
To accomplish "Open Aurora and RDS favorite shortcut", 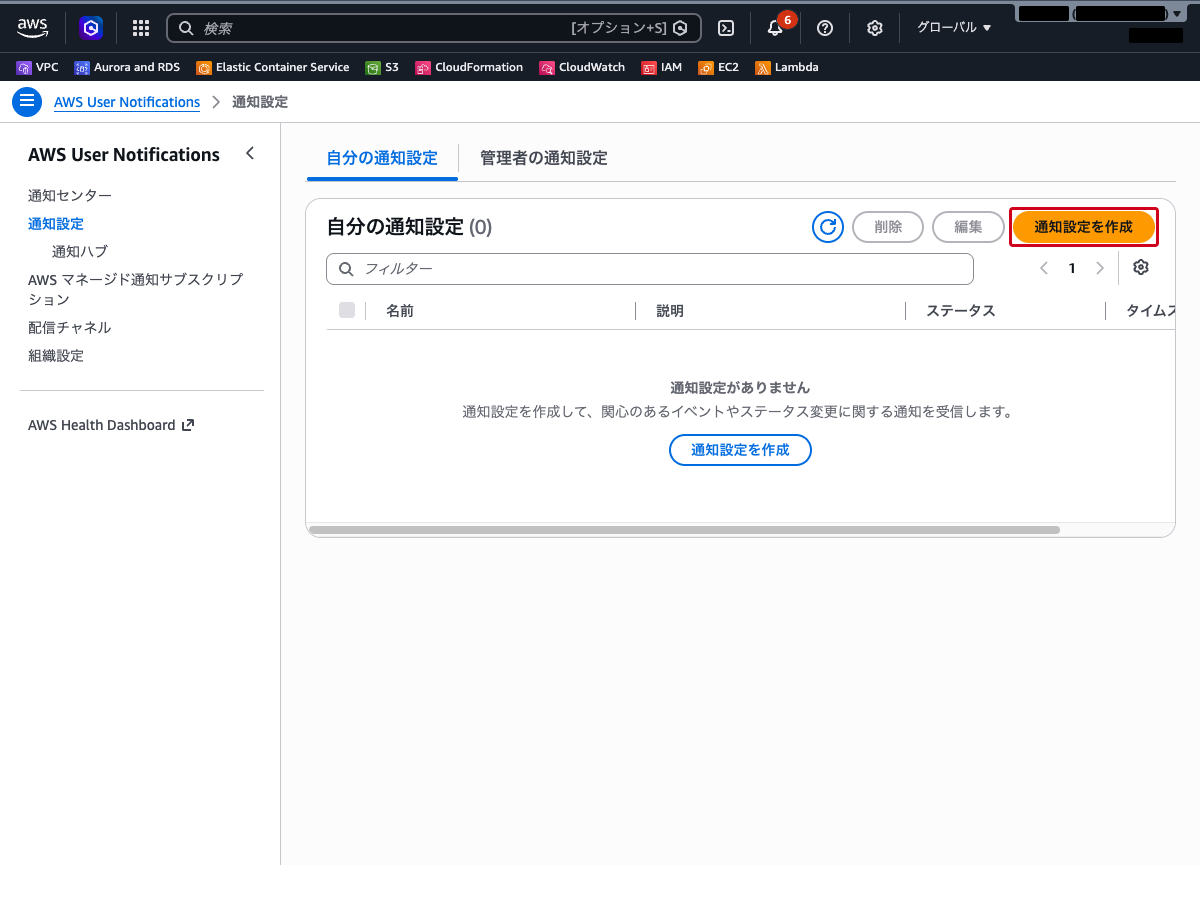I will tap(127, 68).
